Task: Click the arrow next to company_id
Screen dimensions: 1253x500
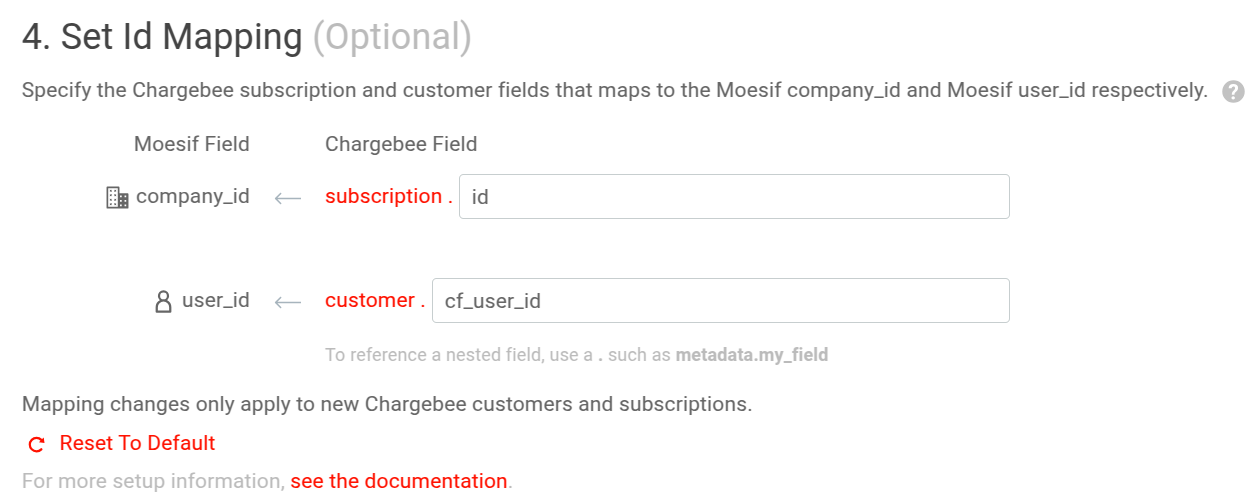Action: [288, 198]
